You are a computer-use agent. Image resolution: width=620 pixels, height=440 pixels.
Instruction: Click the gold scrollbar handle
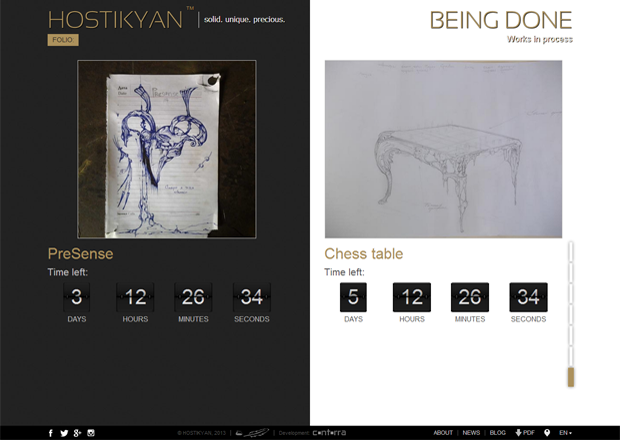571,377
